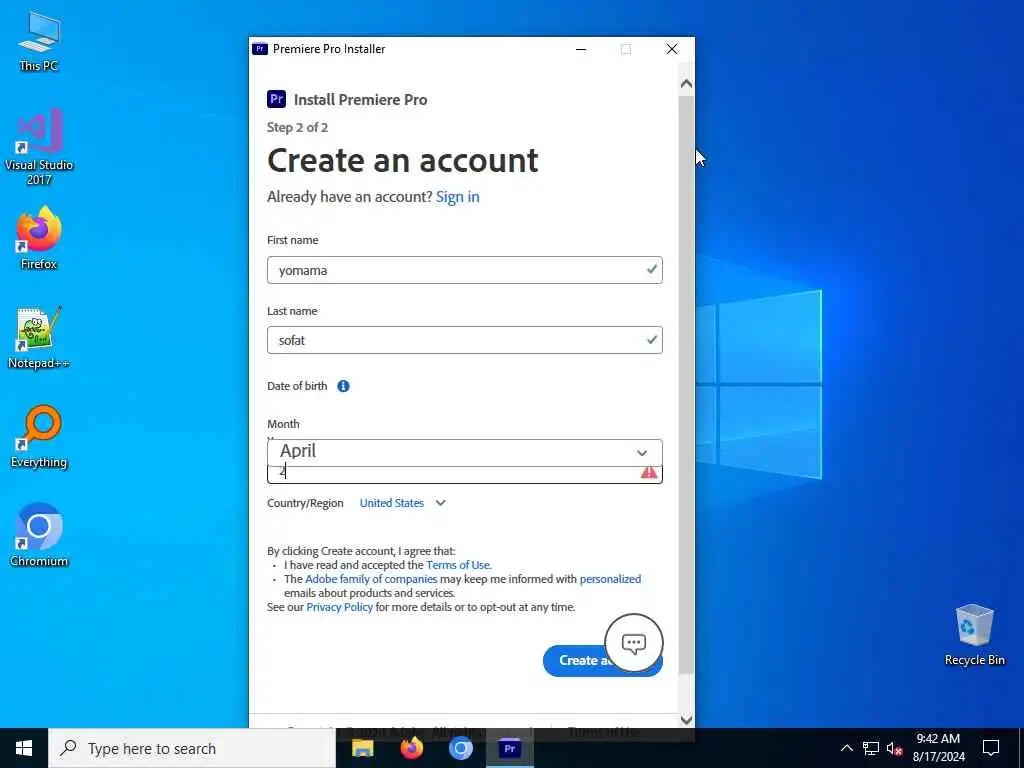Click the red warning icon in date field

pyautogui.click(x=648, y=472)
